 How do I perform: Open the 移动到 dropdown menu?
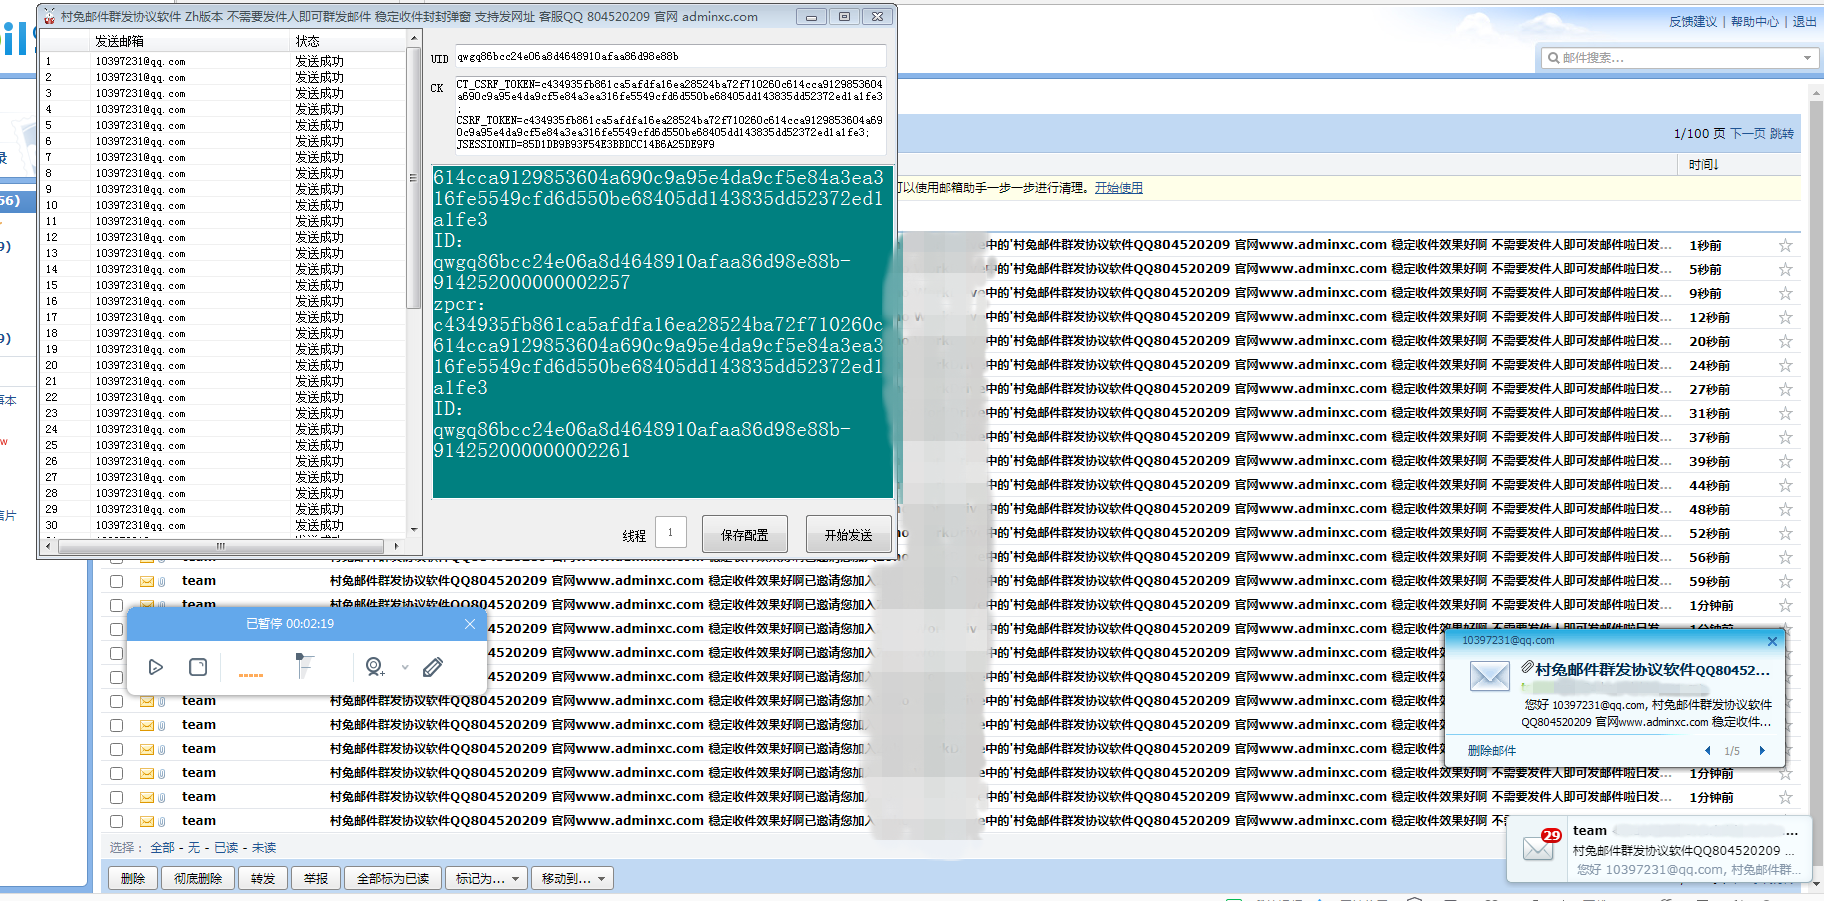[572, 878]
